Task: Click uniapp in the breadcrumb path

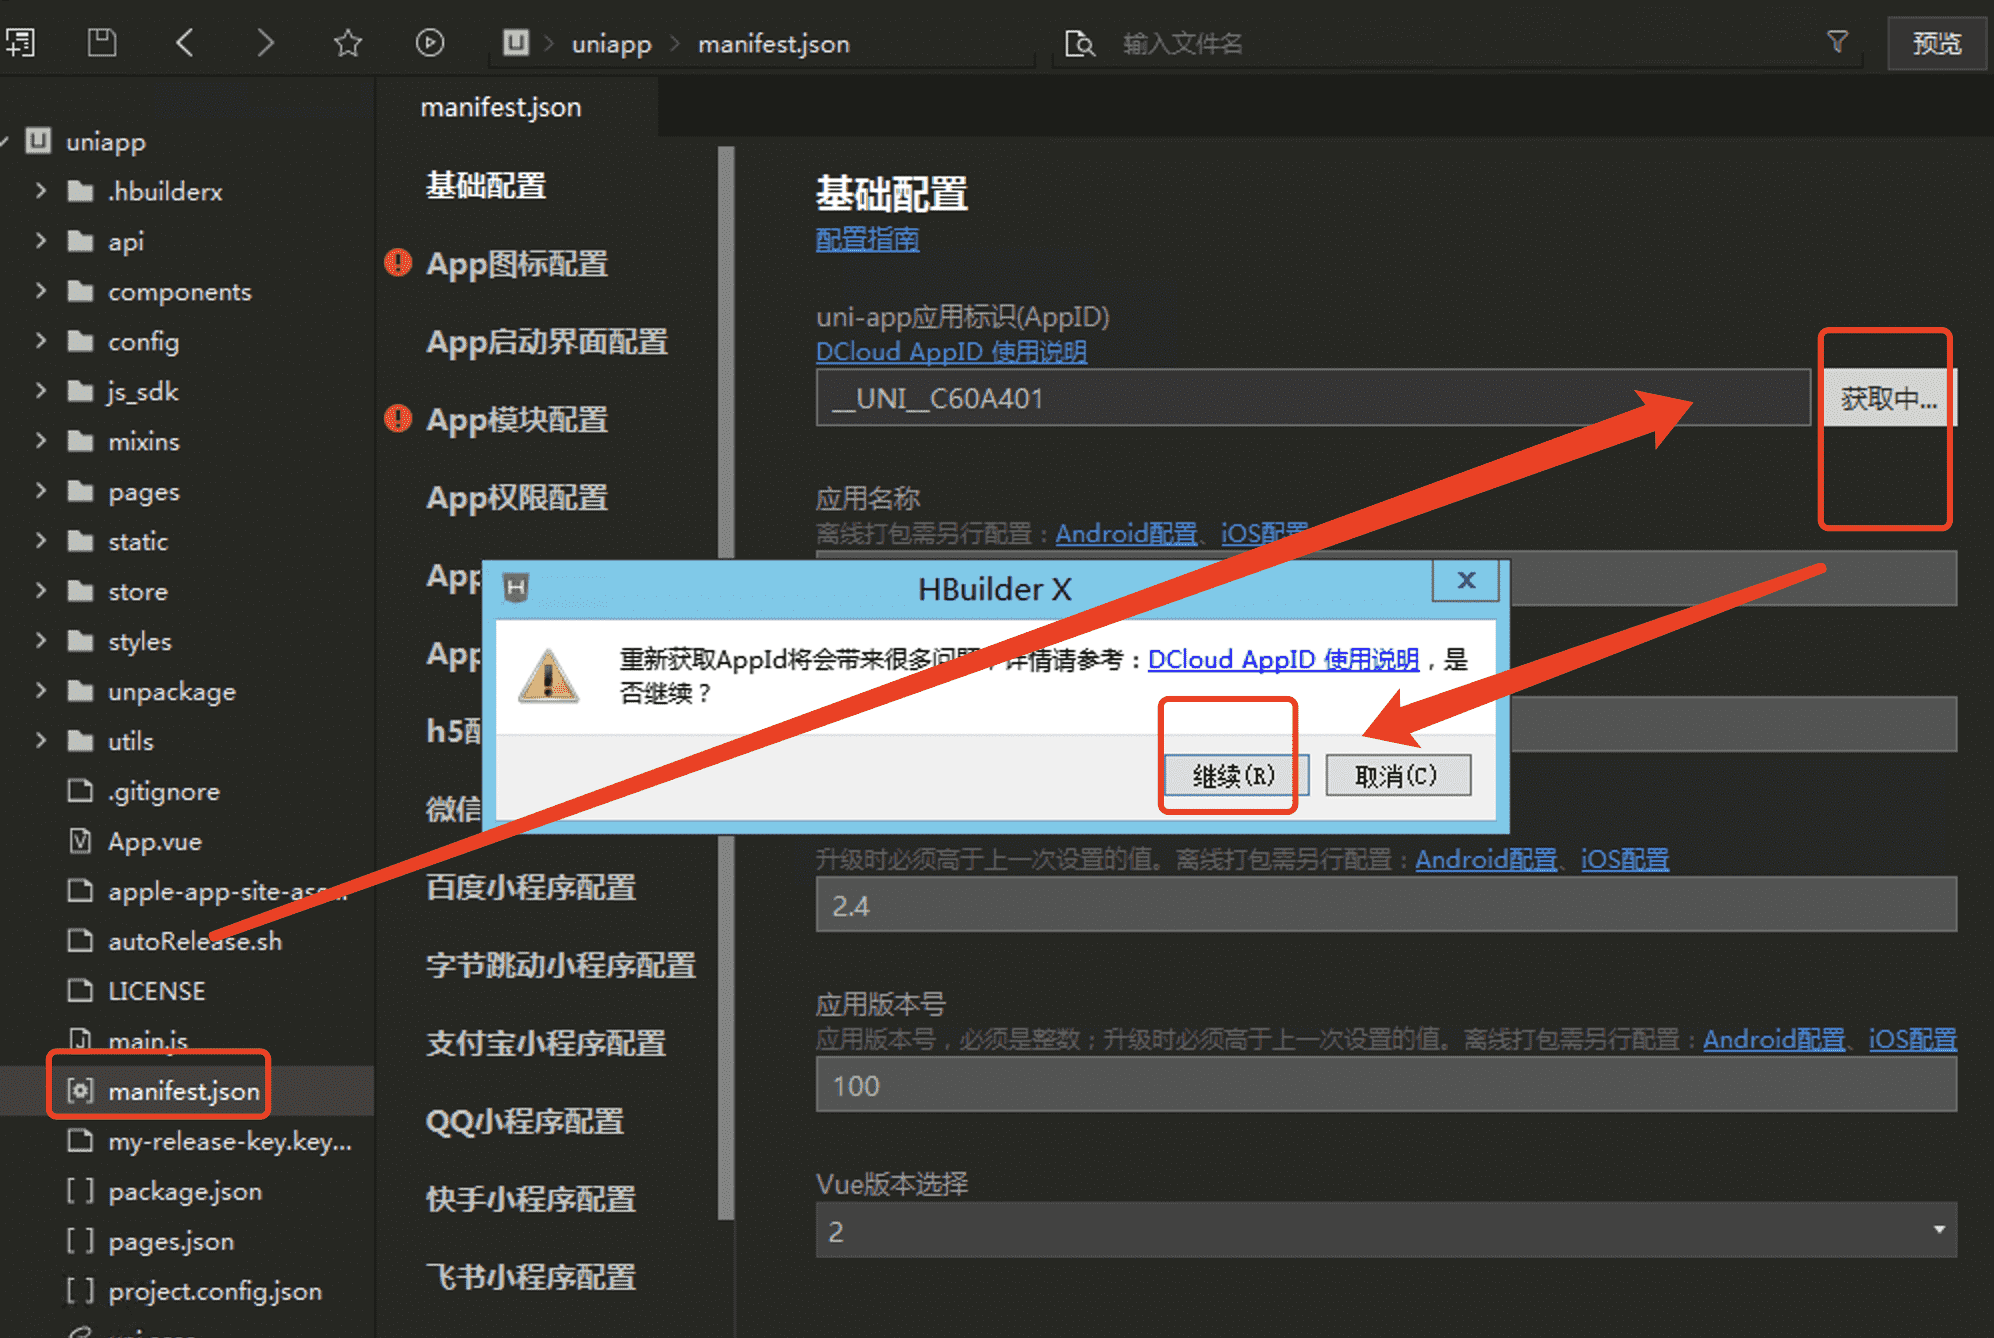Action: (611, 44)
